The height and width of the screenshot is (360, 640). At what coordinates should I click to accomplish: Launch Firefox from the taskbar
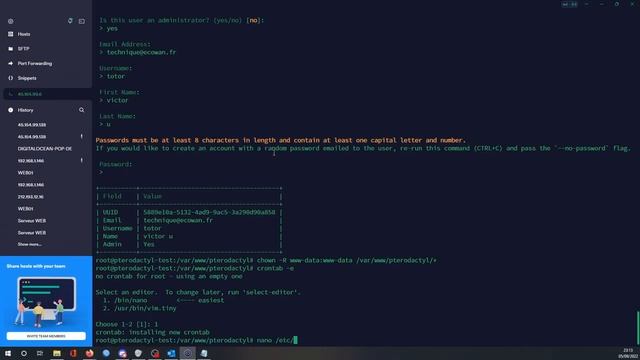coord(89,353)
